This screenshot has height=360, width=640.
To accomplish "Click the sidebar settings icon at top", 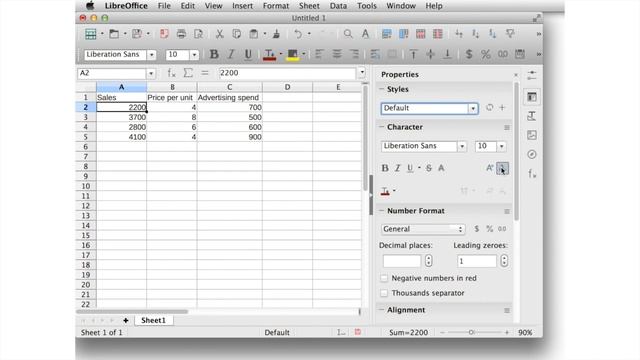I will click(x=531, y=75).
